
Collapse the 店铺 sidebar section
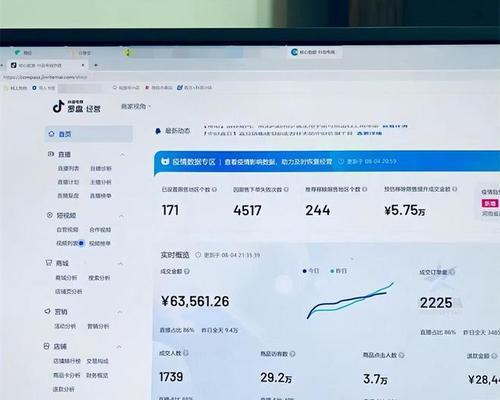pos(119,347)
